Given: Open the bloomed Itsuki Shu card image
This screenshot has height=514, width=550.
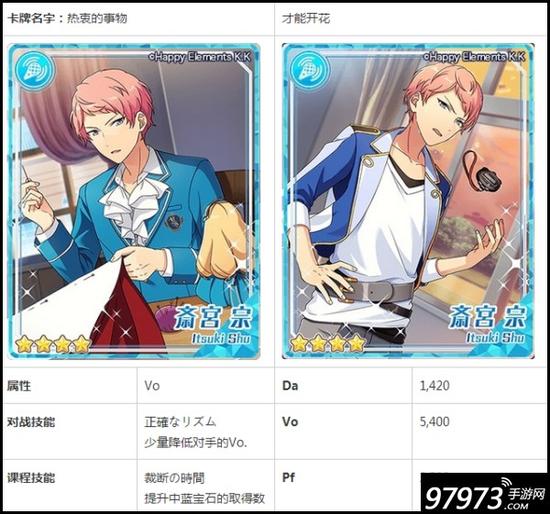Looking at the screenshot, I should [x=408, y=201].
